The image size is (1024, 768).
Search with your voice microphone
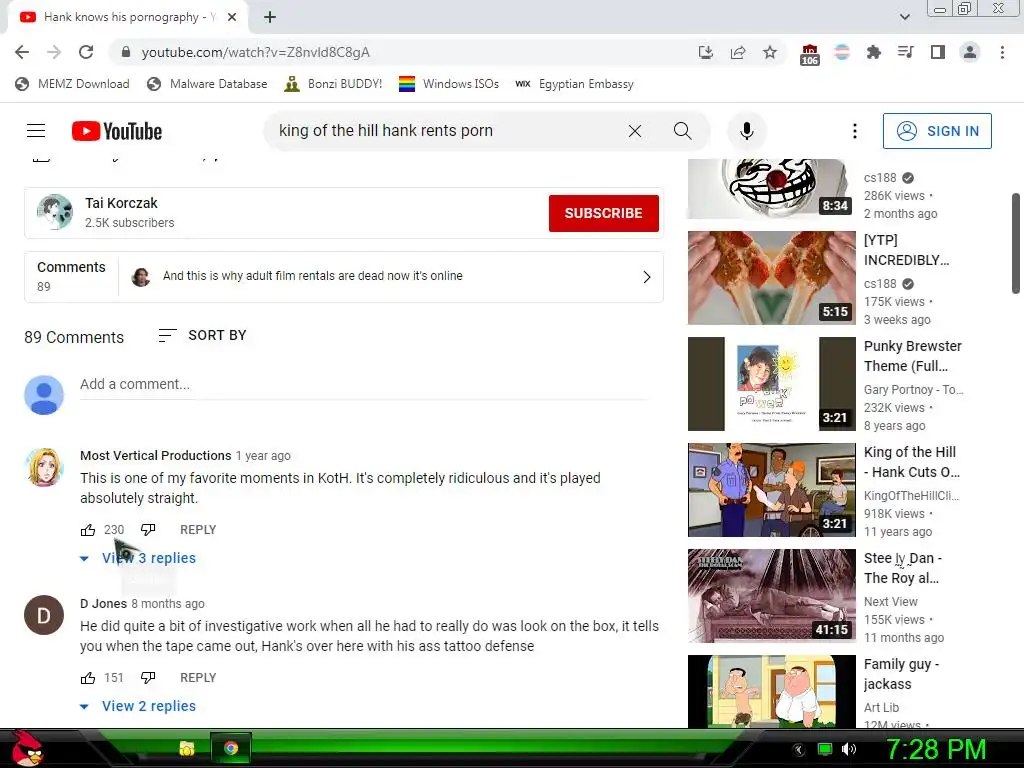click(x=746, y=131)
